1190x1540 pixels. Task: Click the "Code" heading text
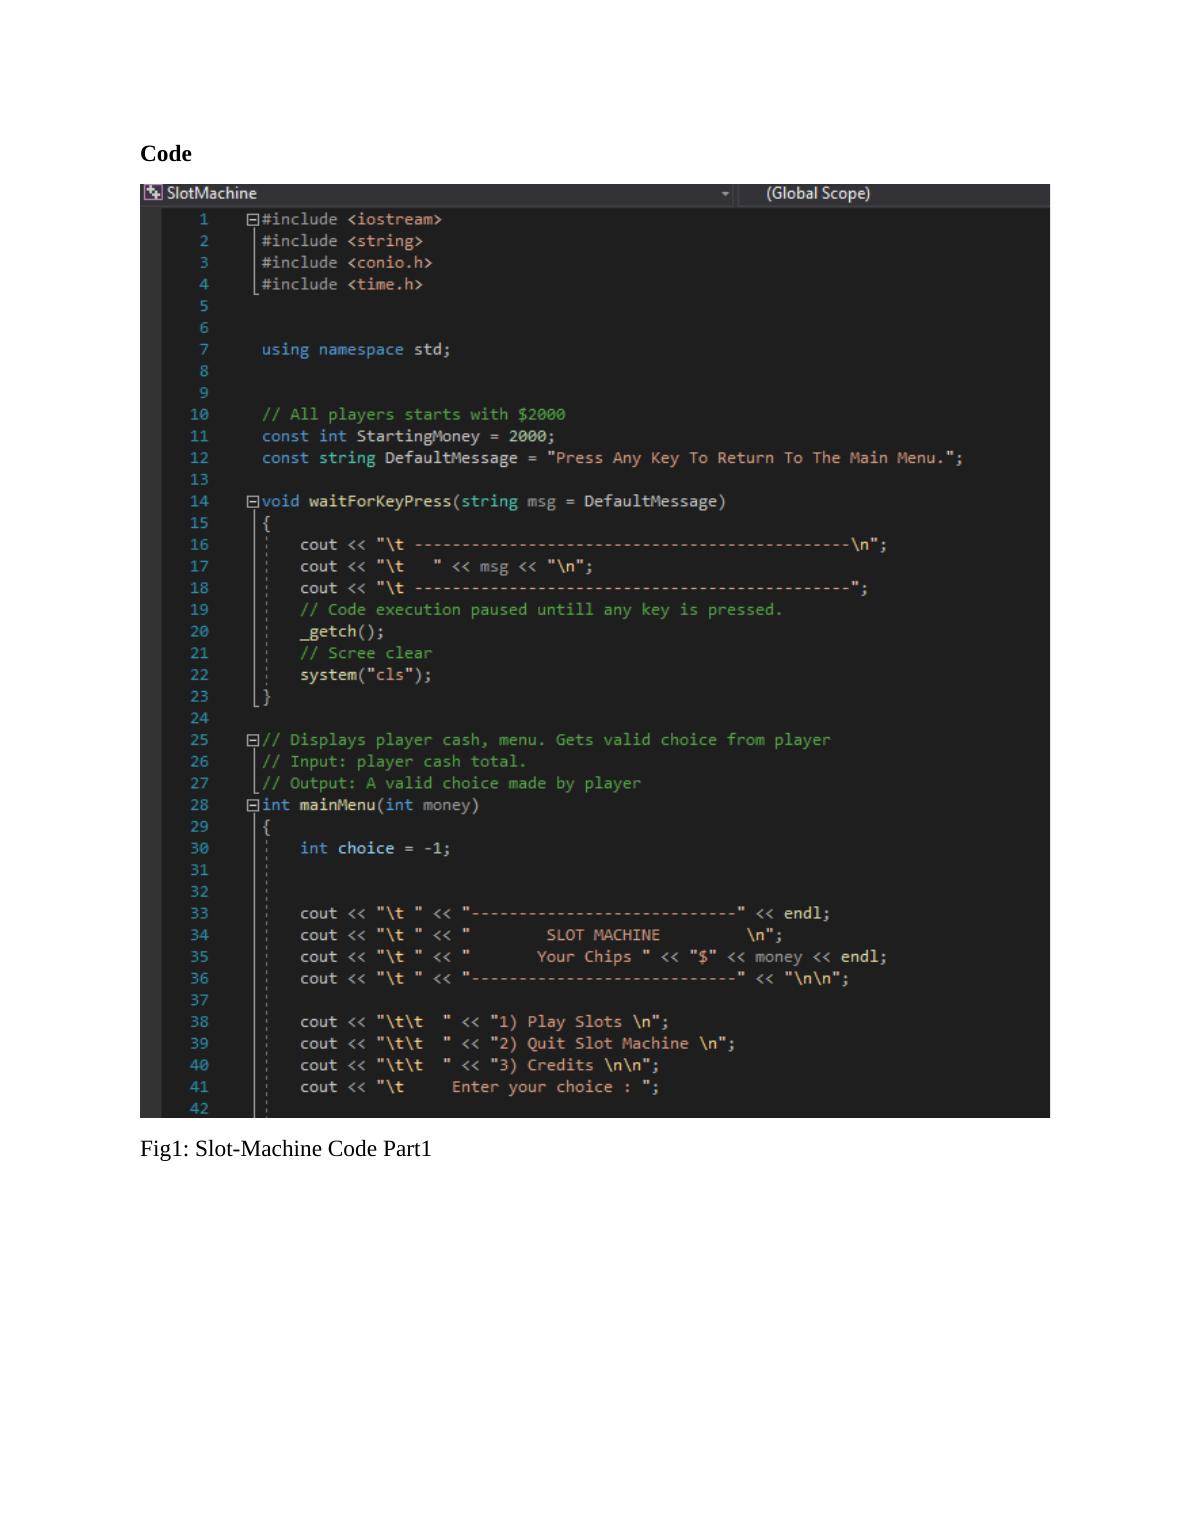click(x=166, y=154)
